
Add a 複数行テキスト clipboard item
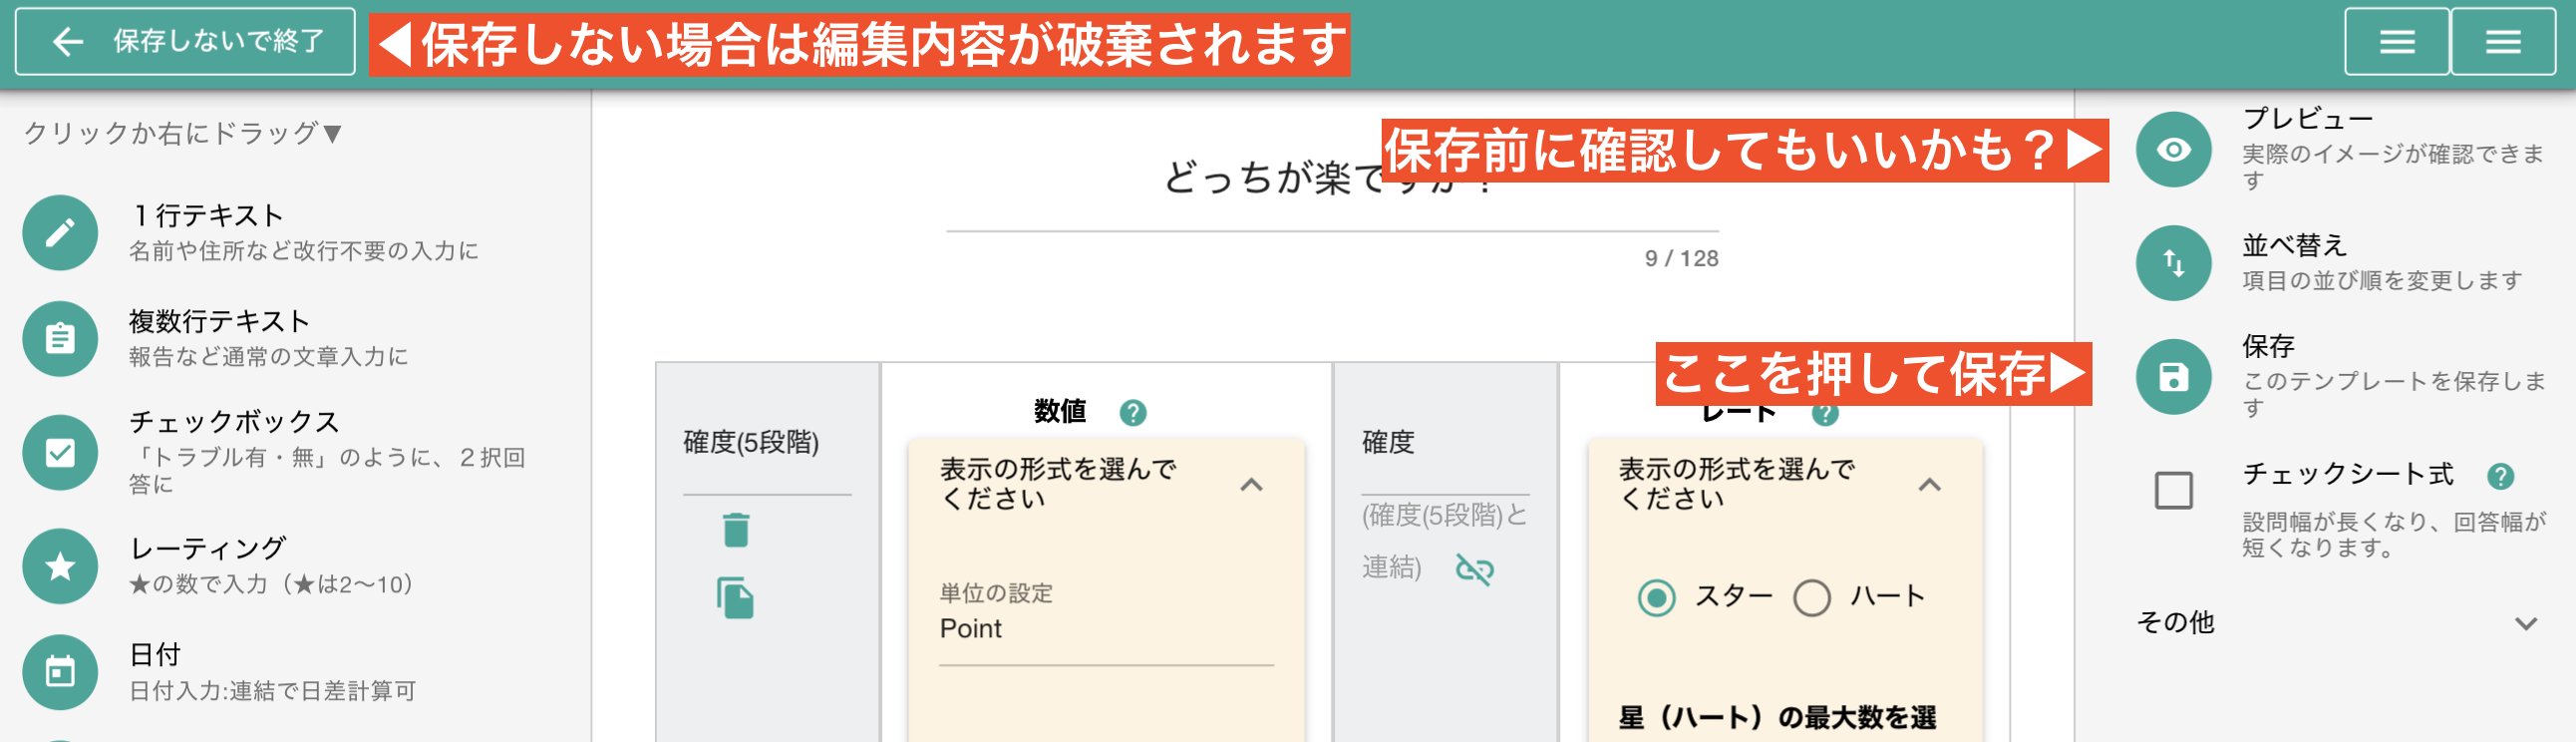(x=60, y=339)
